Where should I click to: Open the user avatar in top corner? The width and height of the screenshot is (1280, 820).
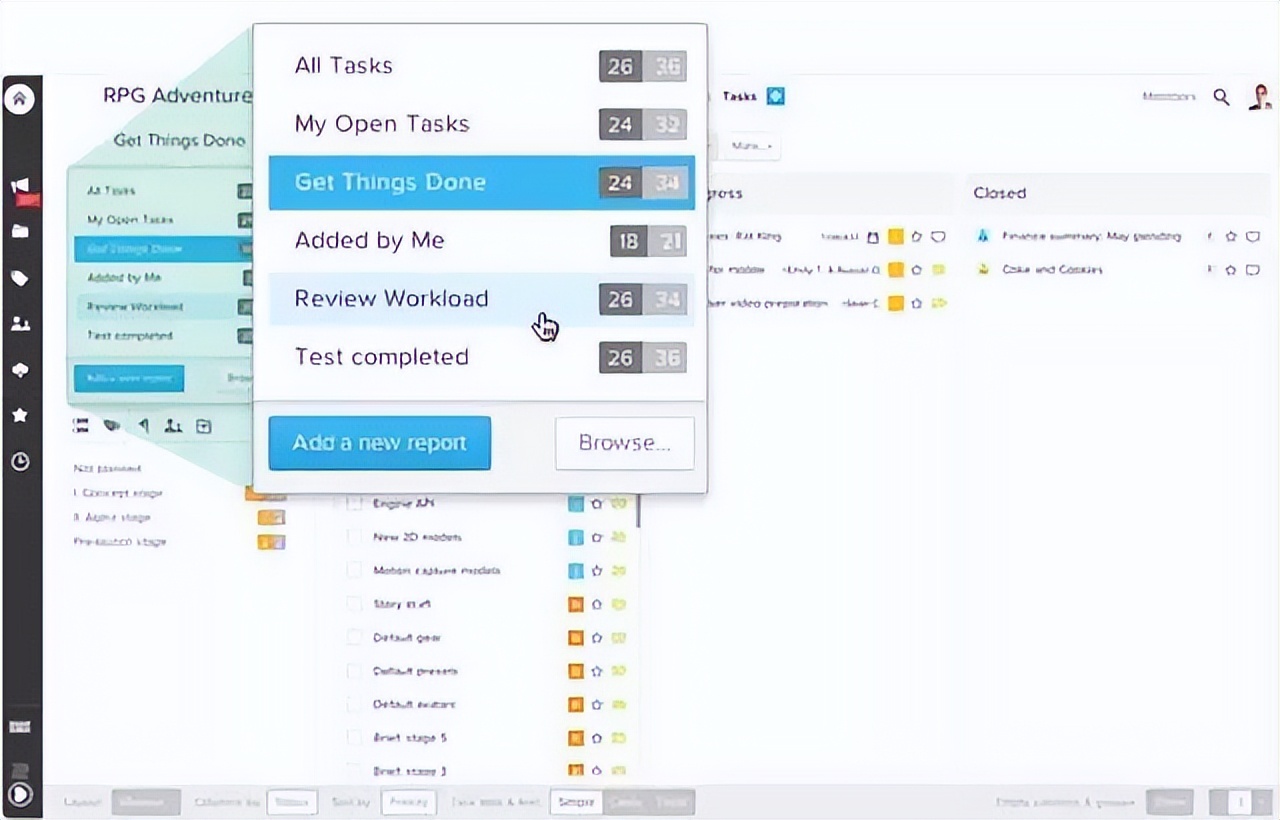click(x=1259, y=97)
